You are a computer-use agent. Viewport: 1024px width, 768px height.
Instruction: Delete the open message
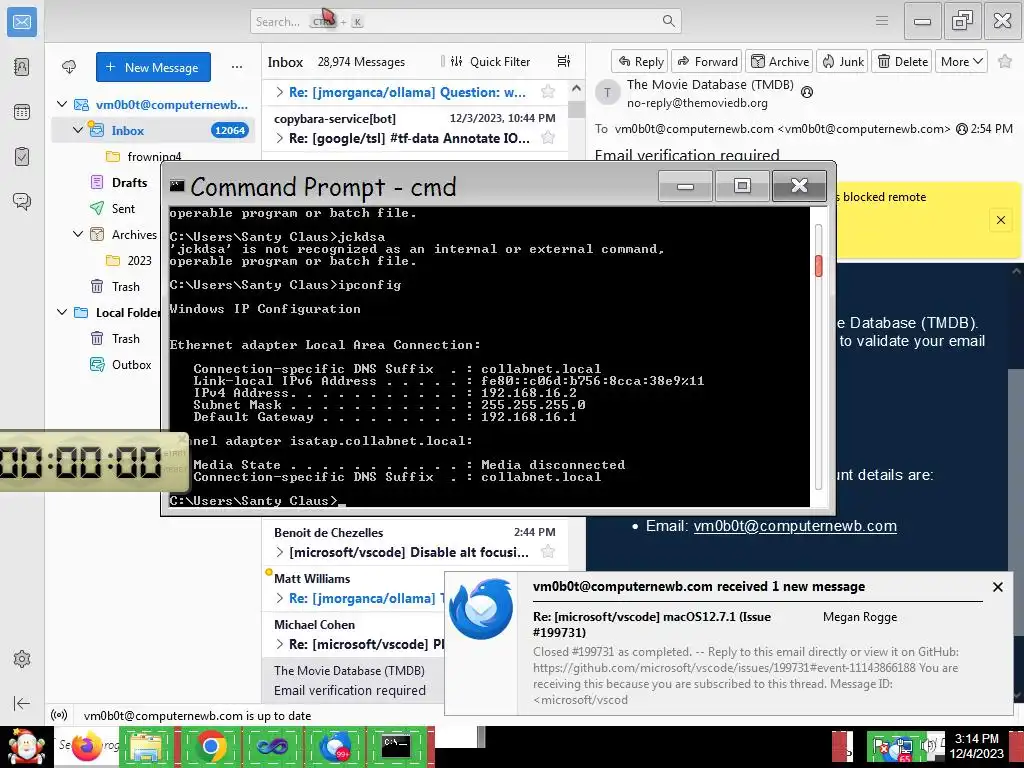(902, 61)
